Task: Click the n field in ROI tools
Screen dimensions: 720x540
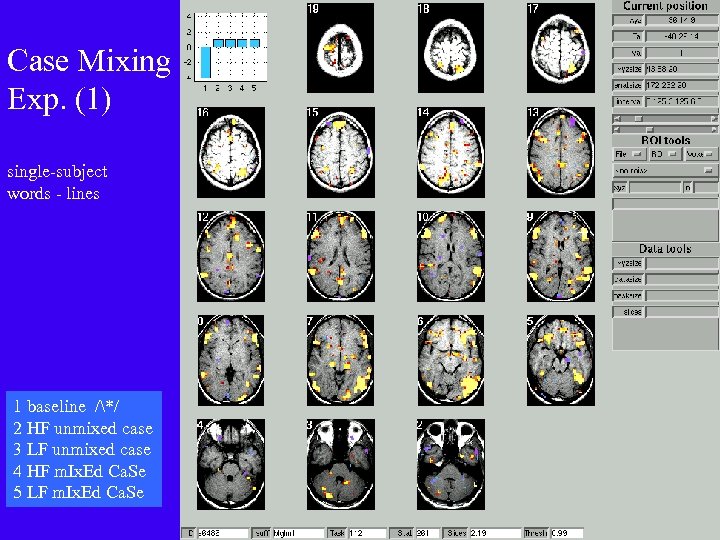Action: (x=705, y=187)
